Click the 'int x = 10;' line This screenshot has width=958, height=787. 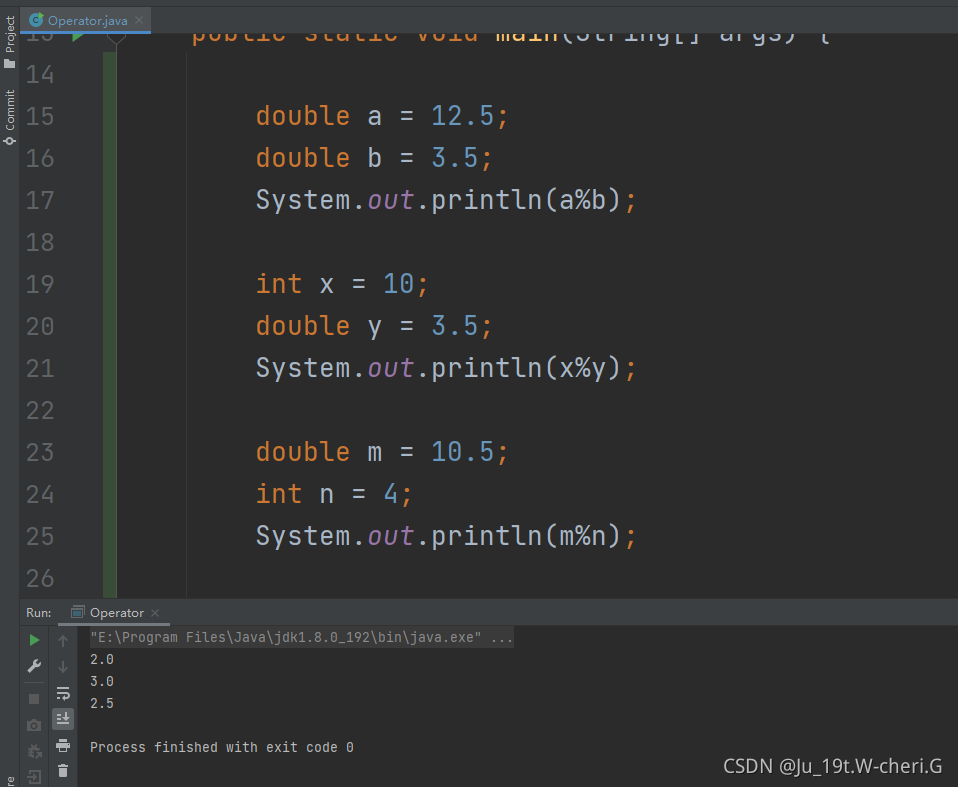tap(342, 284)
